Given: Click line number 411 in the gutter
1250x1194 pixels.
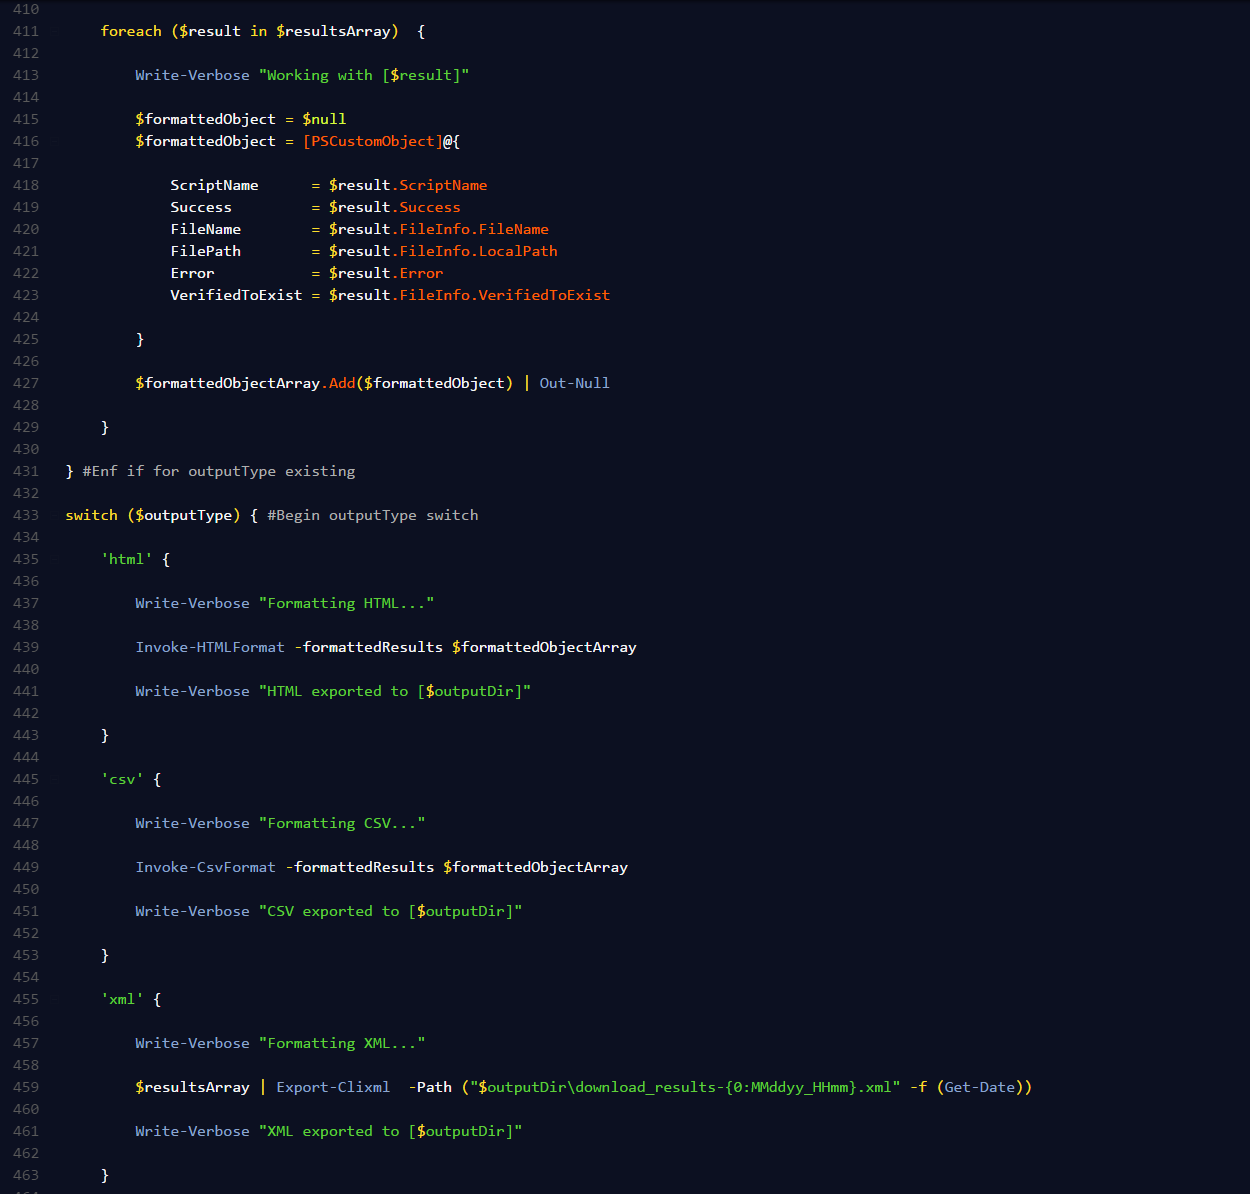Looking at the screenshot, I should click(x=26, y=31).
